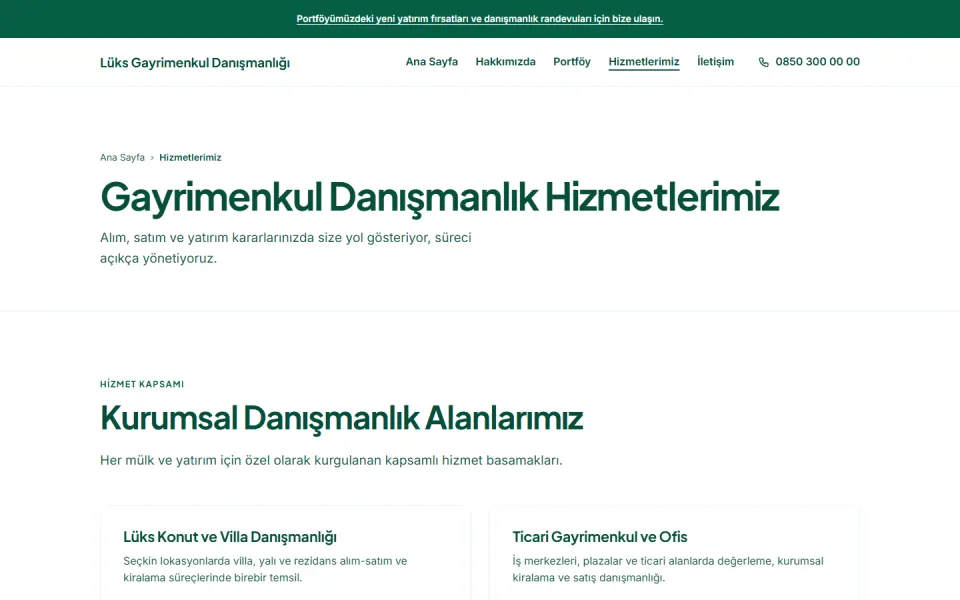
Task: Open the Lüks Konut ve Villa Danışmanlığı card
Action: pos(285,553)
